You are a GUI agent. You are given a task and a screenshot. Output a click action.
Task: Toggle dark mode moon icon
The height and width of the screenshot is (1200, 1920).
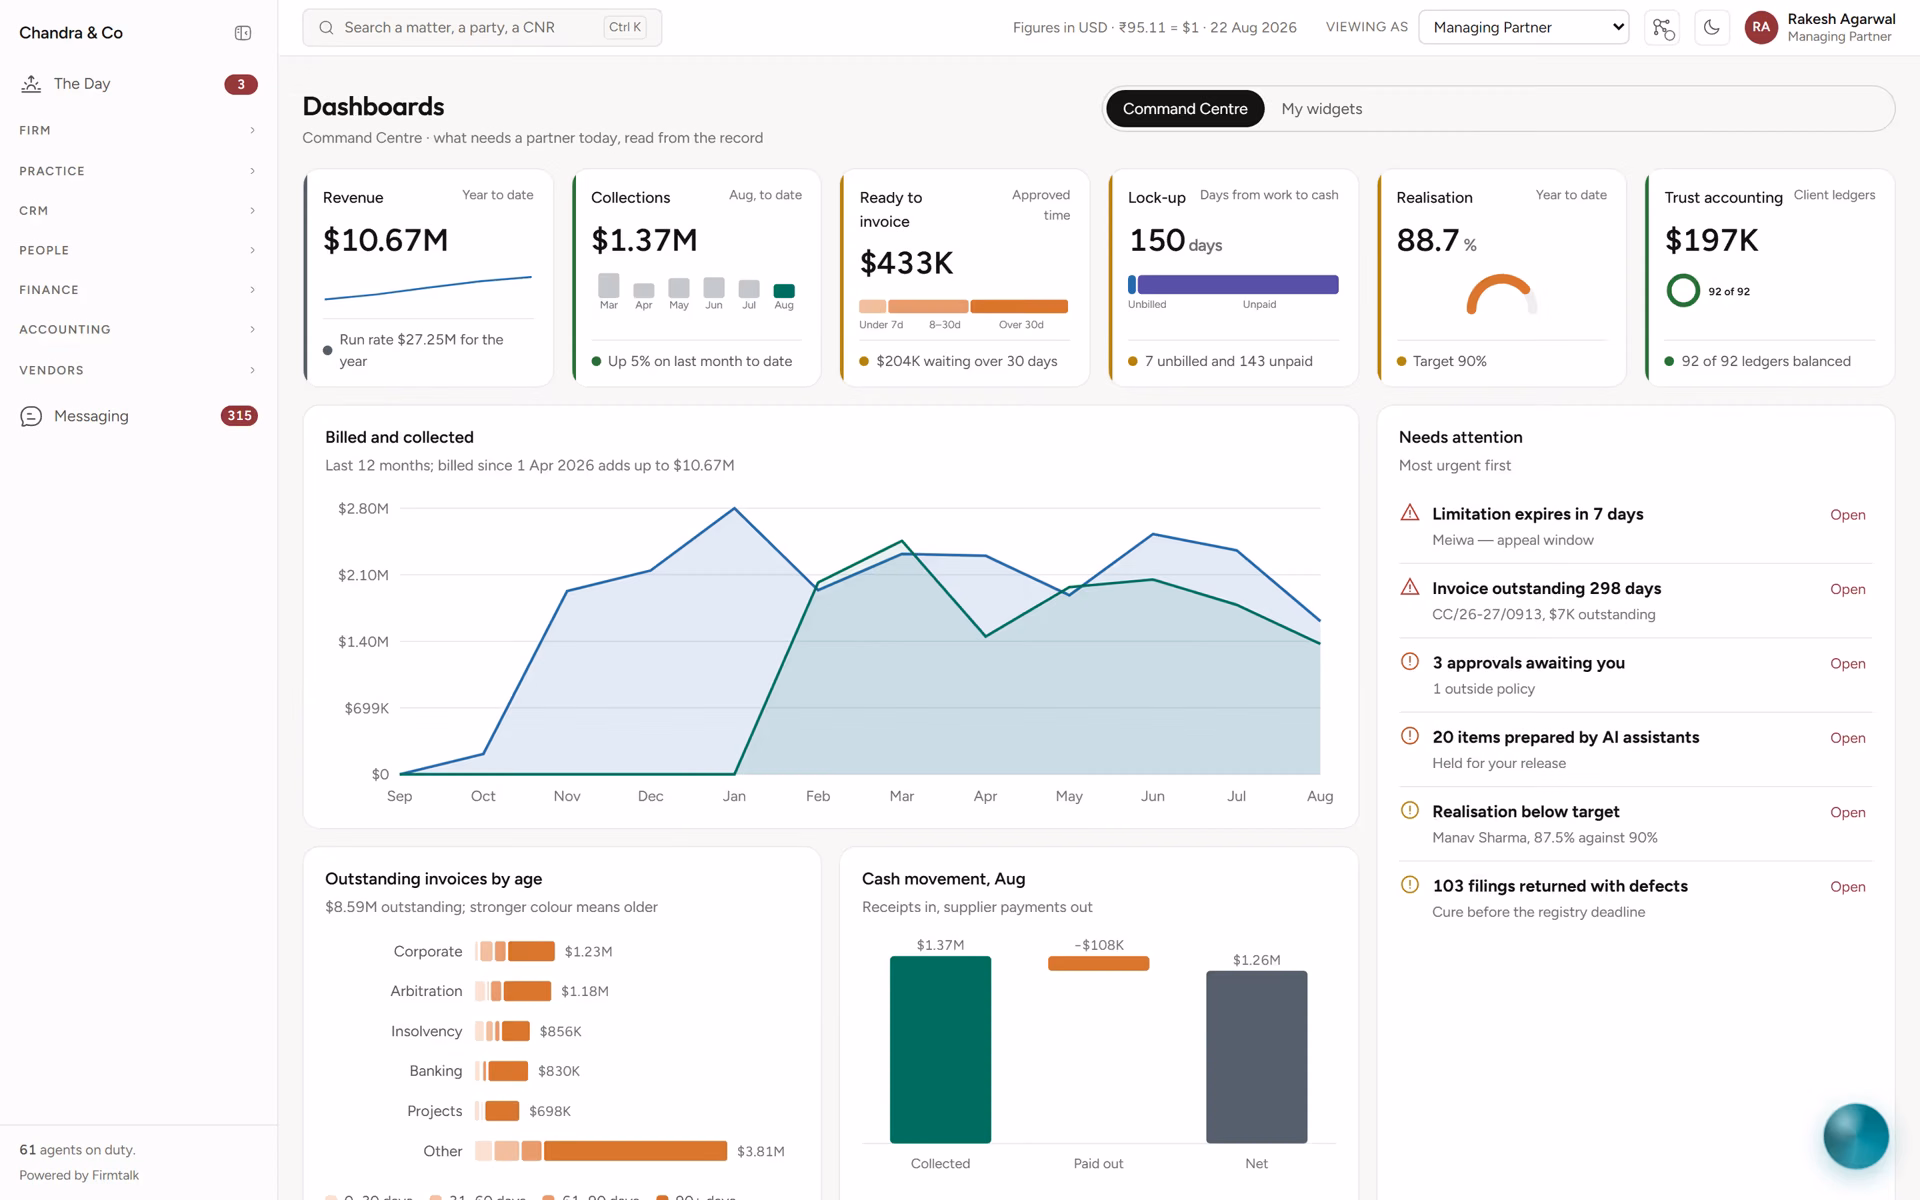1712,28
